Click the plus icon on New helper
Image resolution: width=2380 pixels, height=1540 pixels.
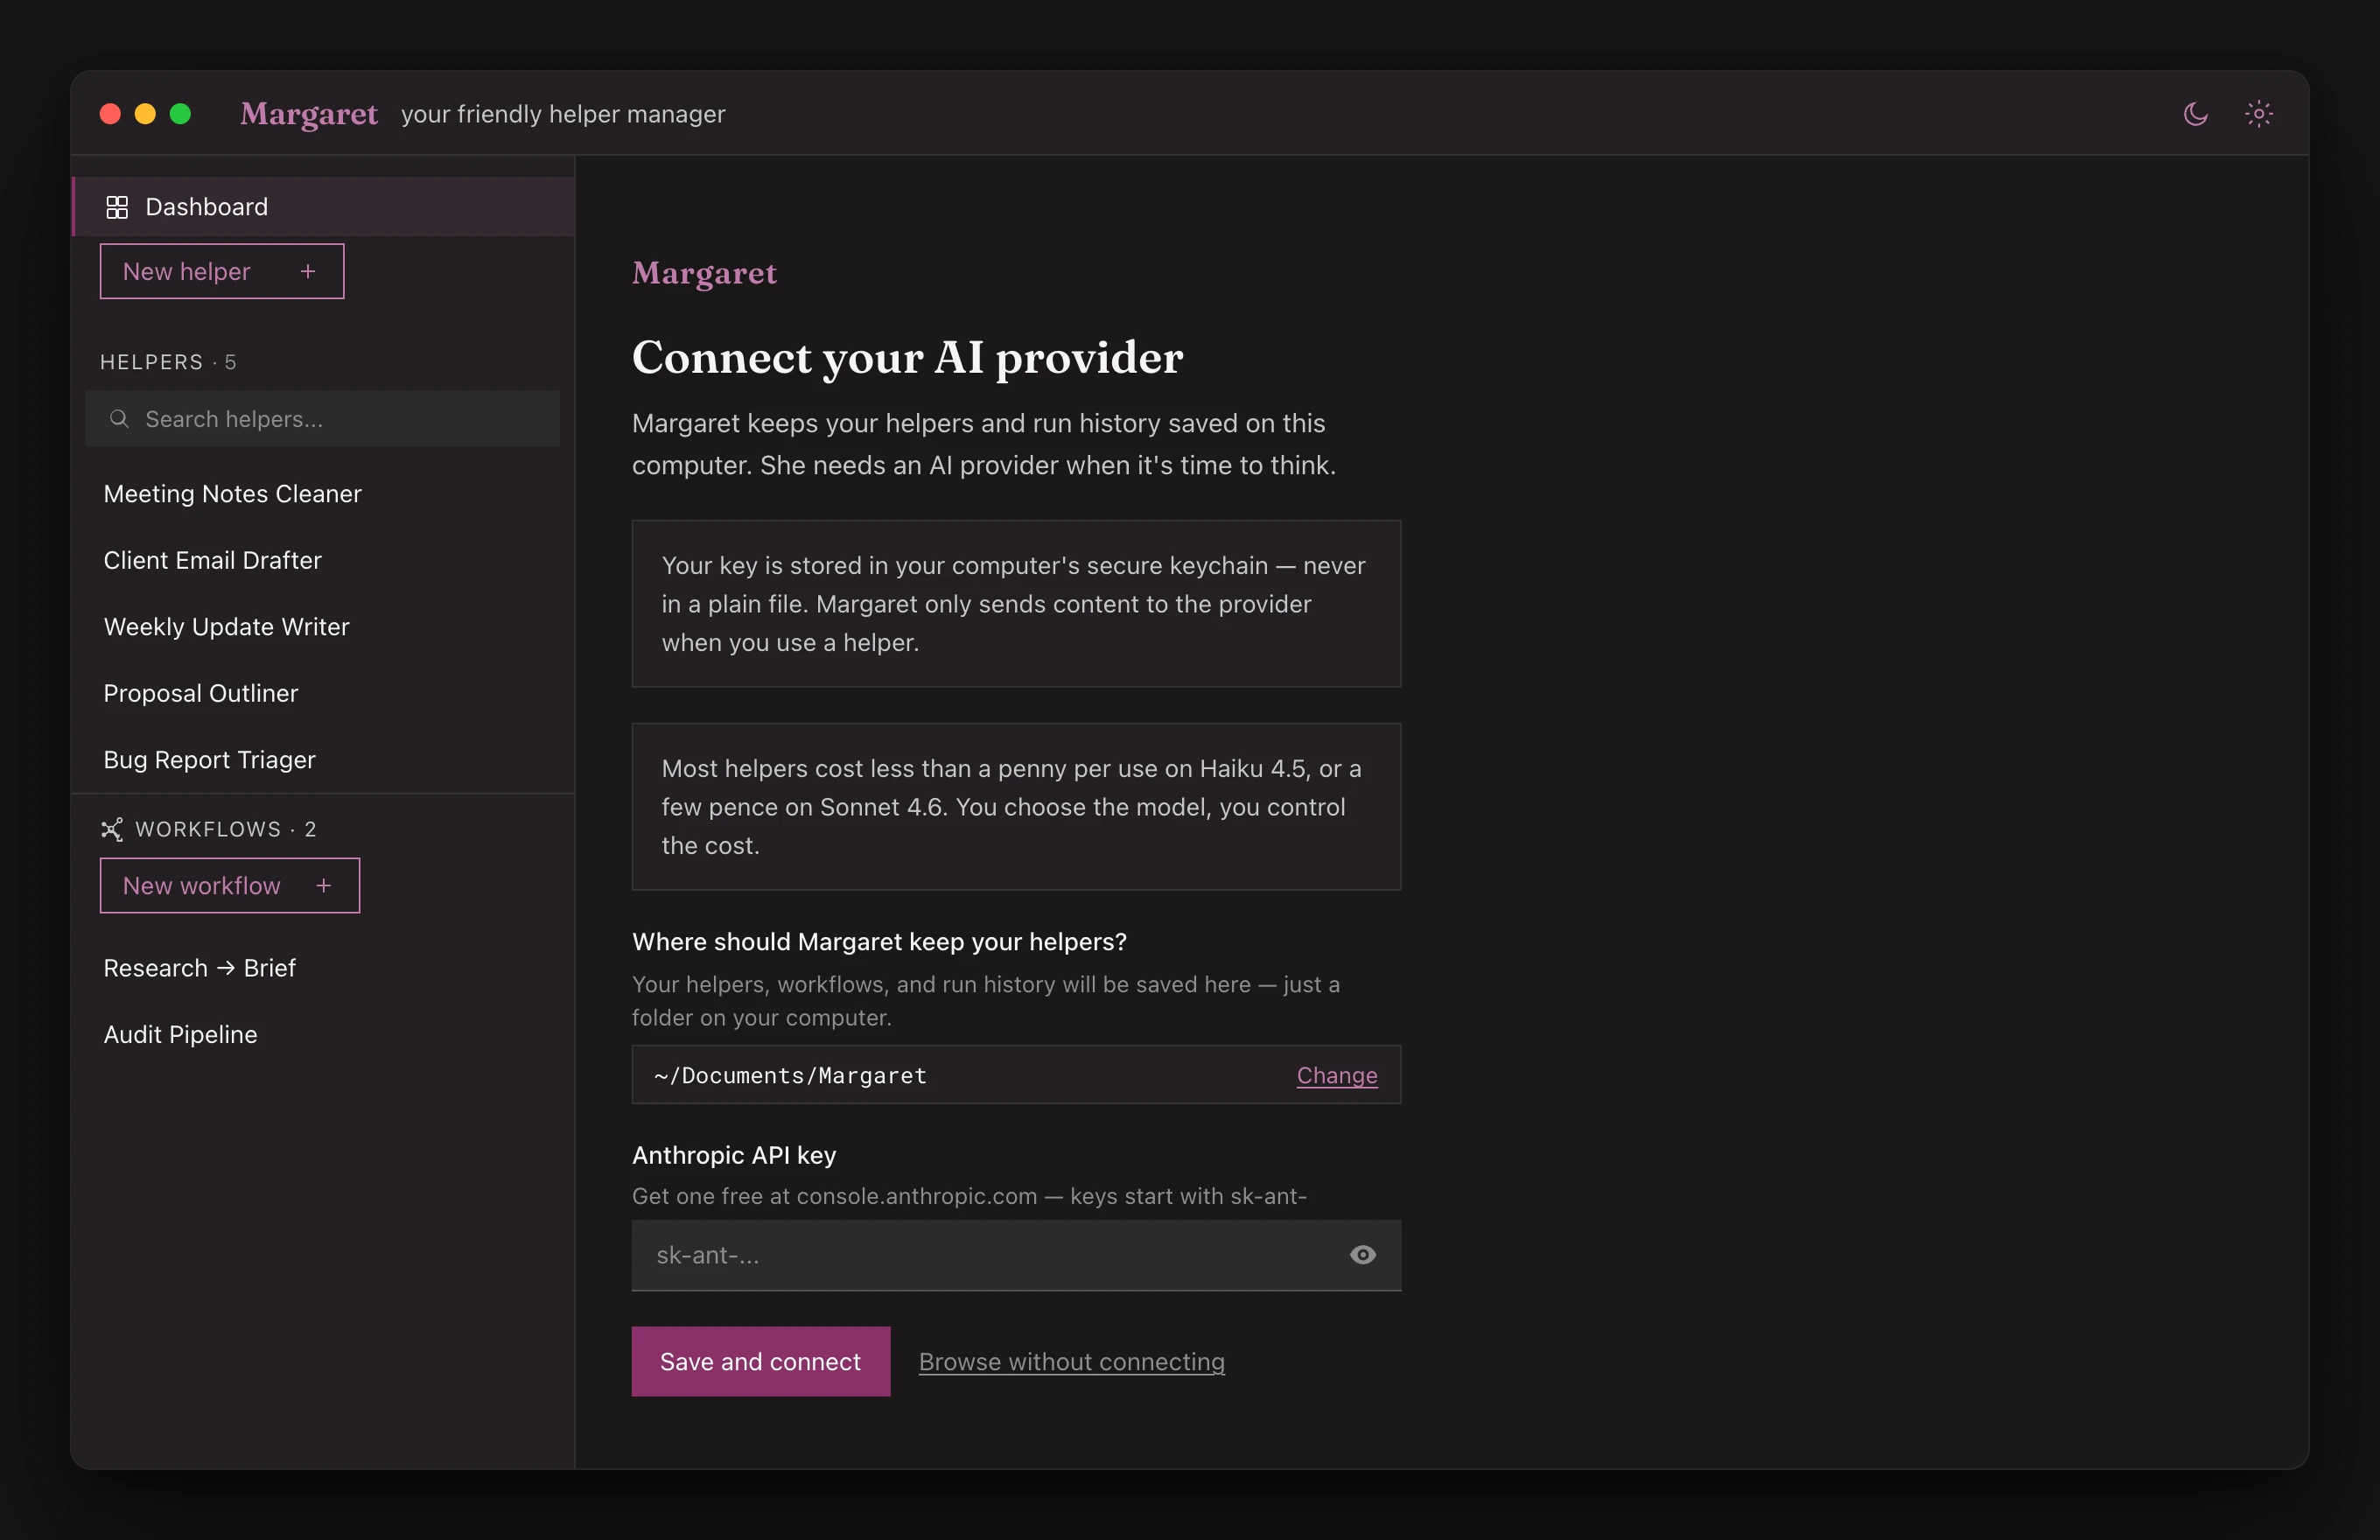[308, 271]
